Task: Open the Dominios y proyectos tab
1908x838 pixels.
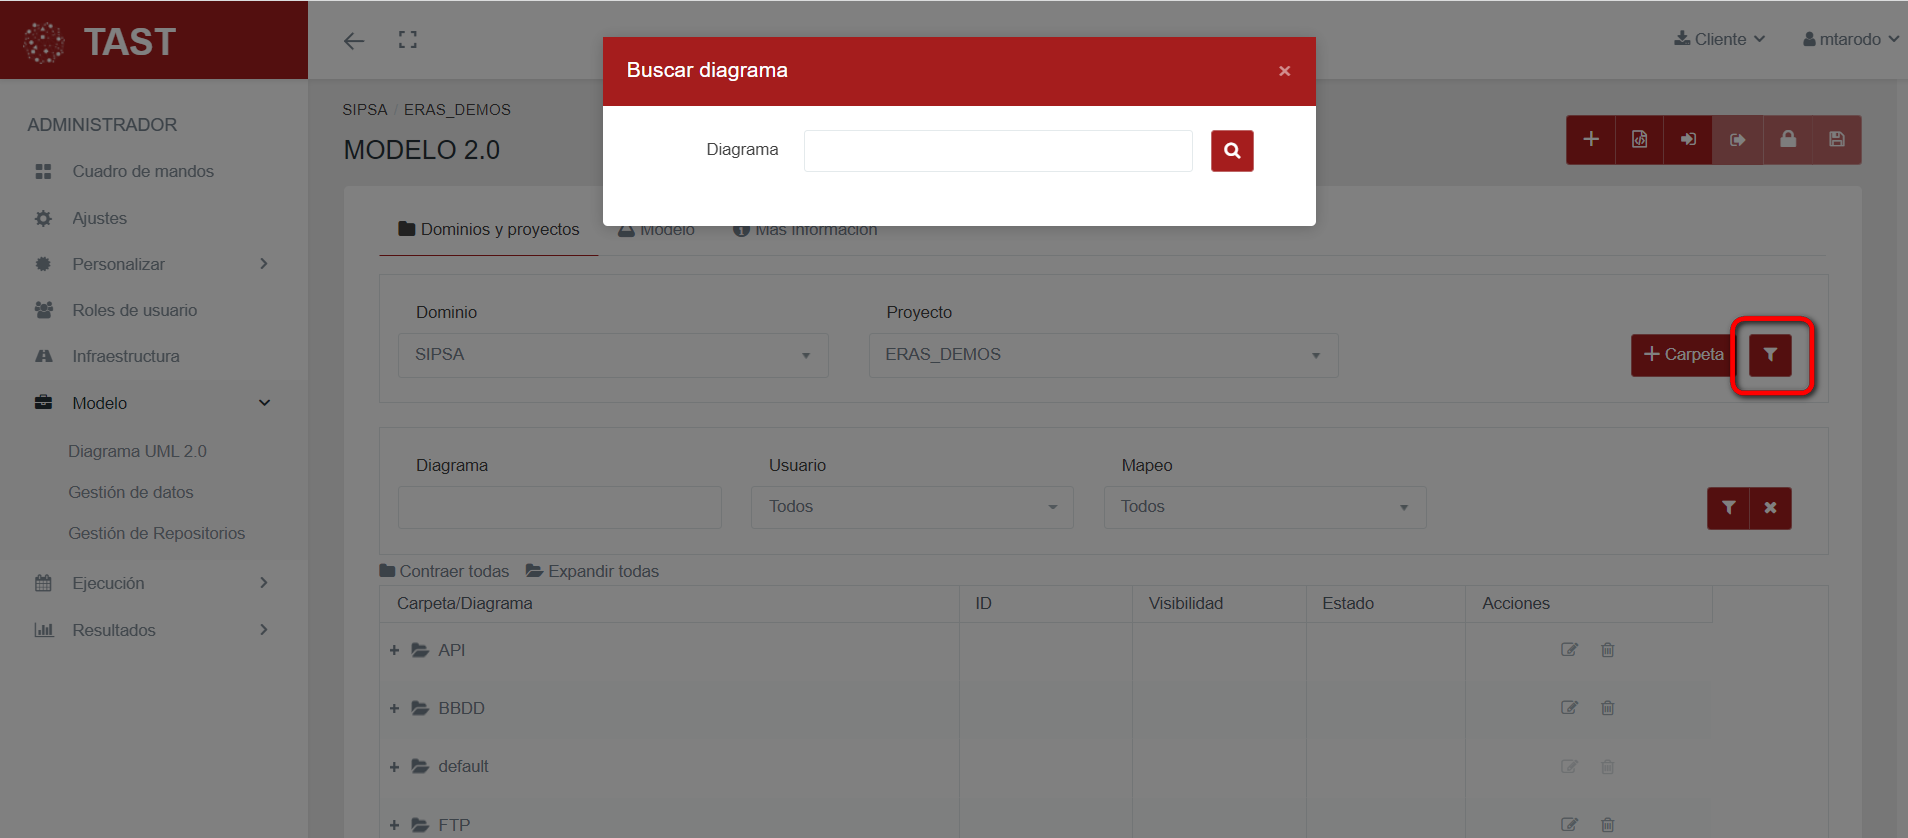Action: pyautogui.click(x=489, y=230)
